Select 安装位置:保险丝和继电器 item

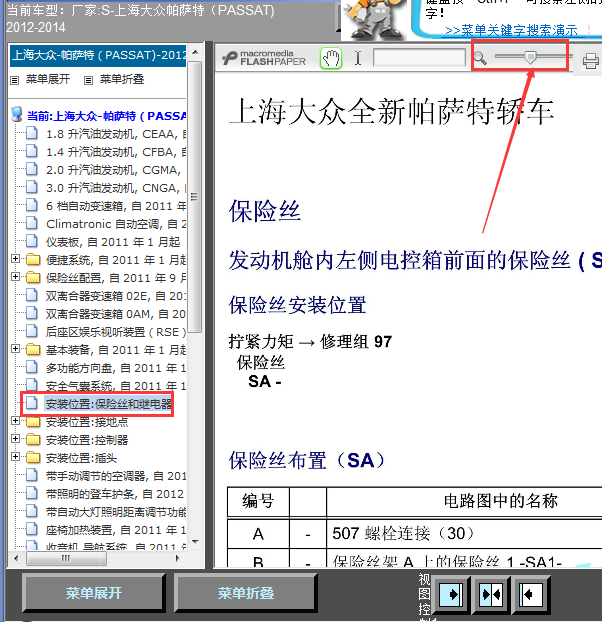pos(109,404)
